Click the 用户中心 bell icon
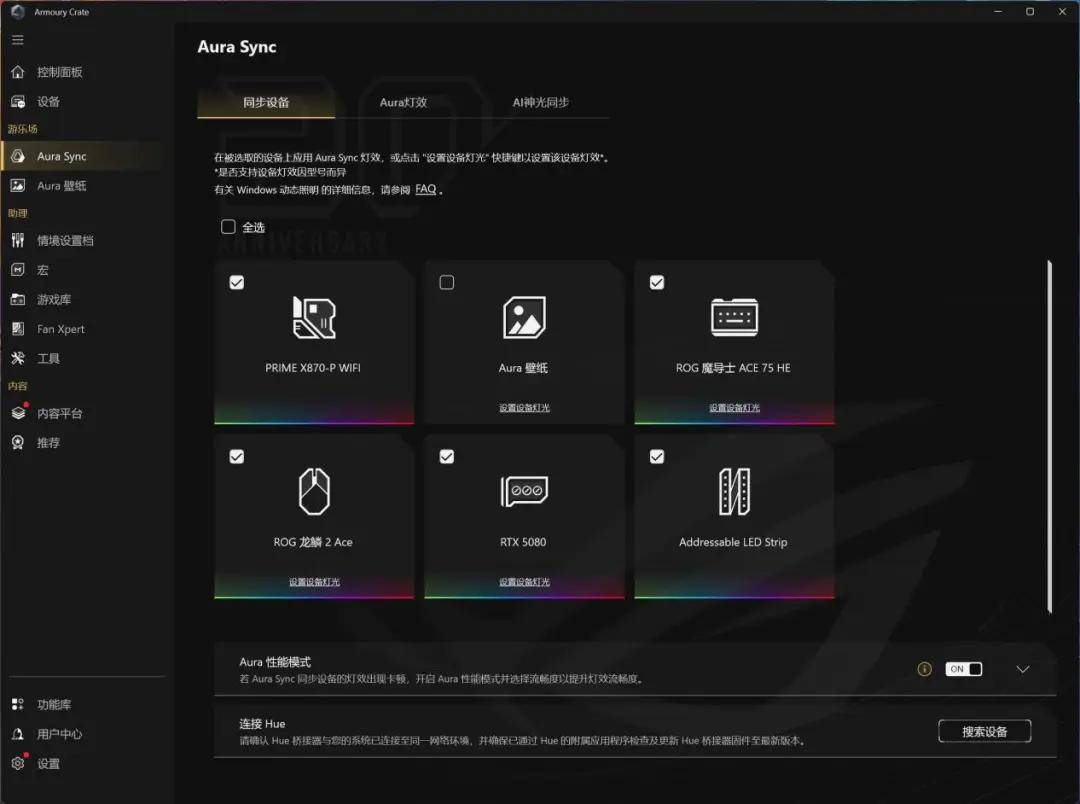 click(18, 734)
